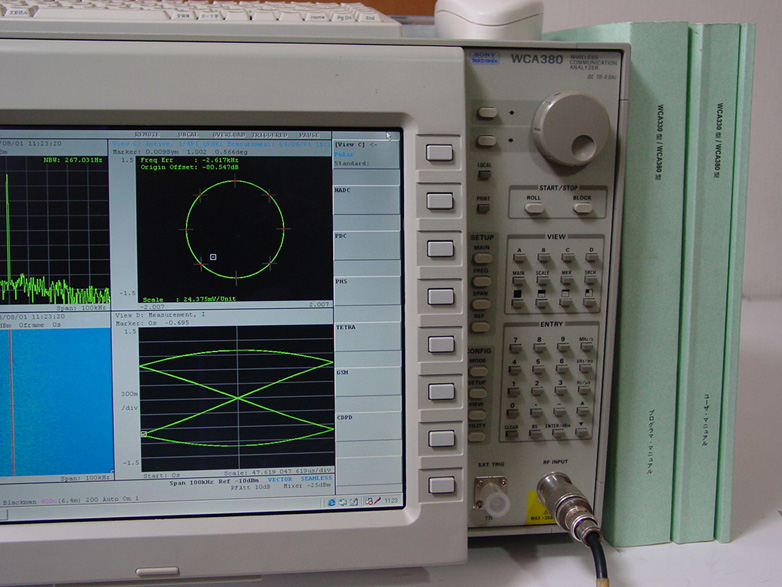Image resolution: width=782 pixels, height=587 pixels.
Task: Push the BLOCK start/stop key
Action: pos(582,208)
